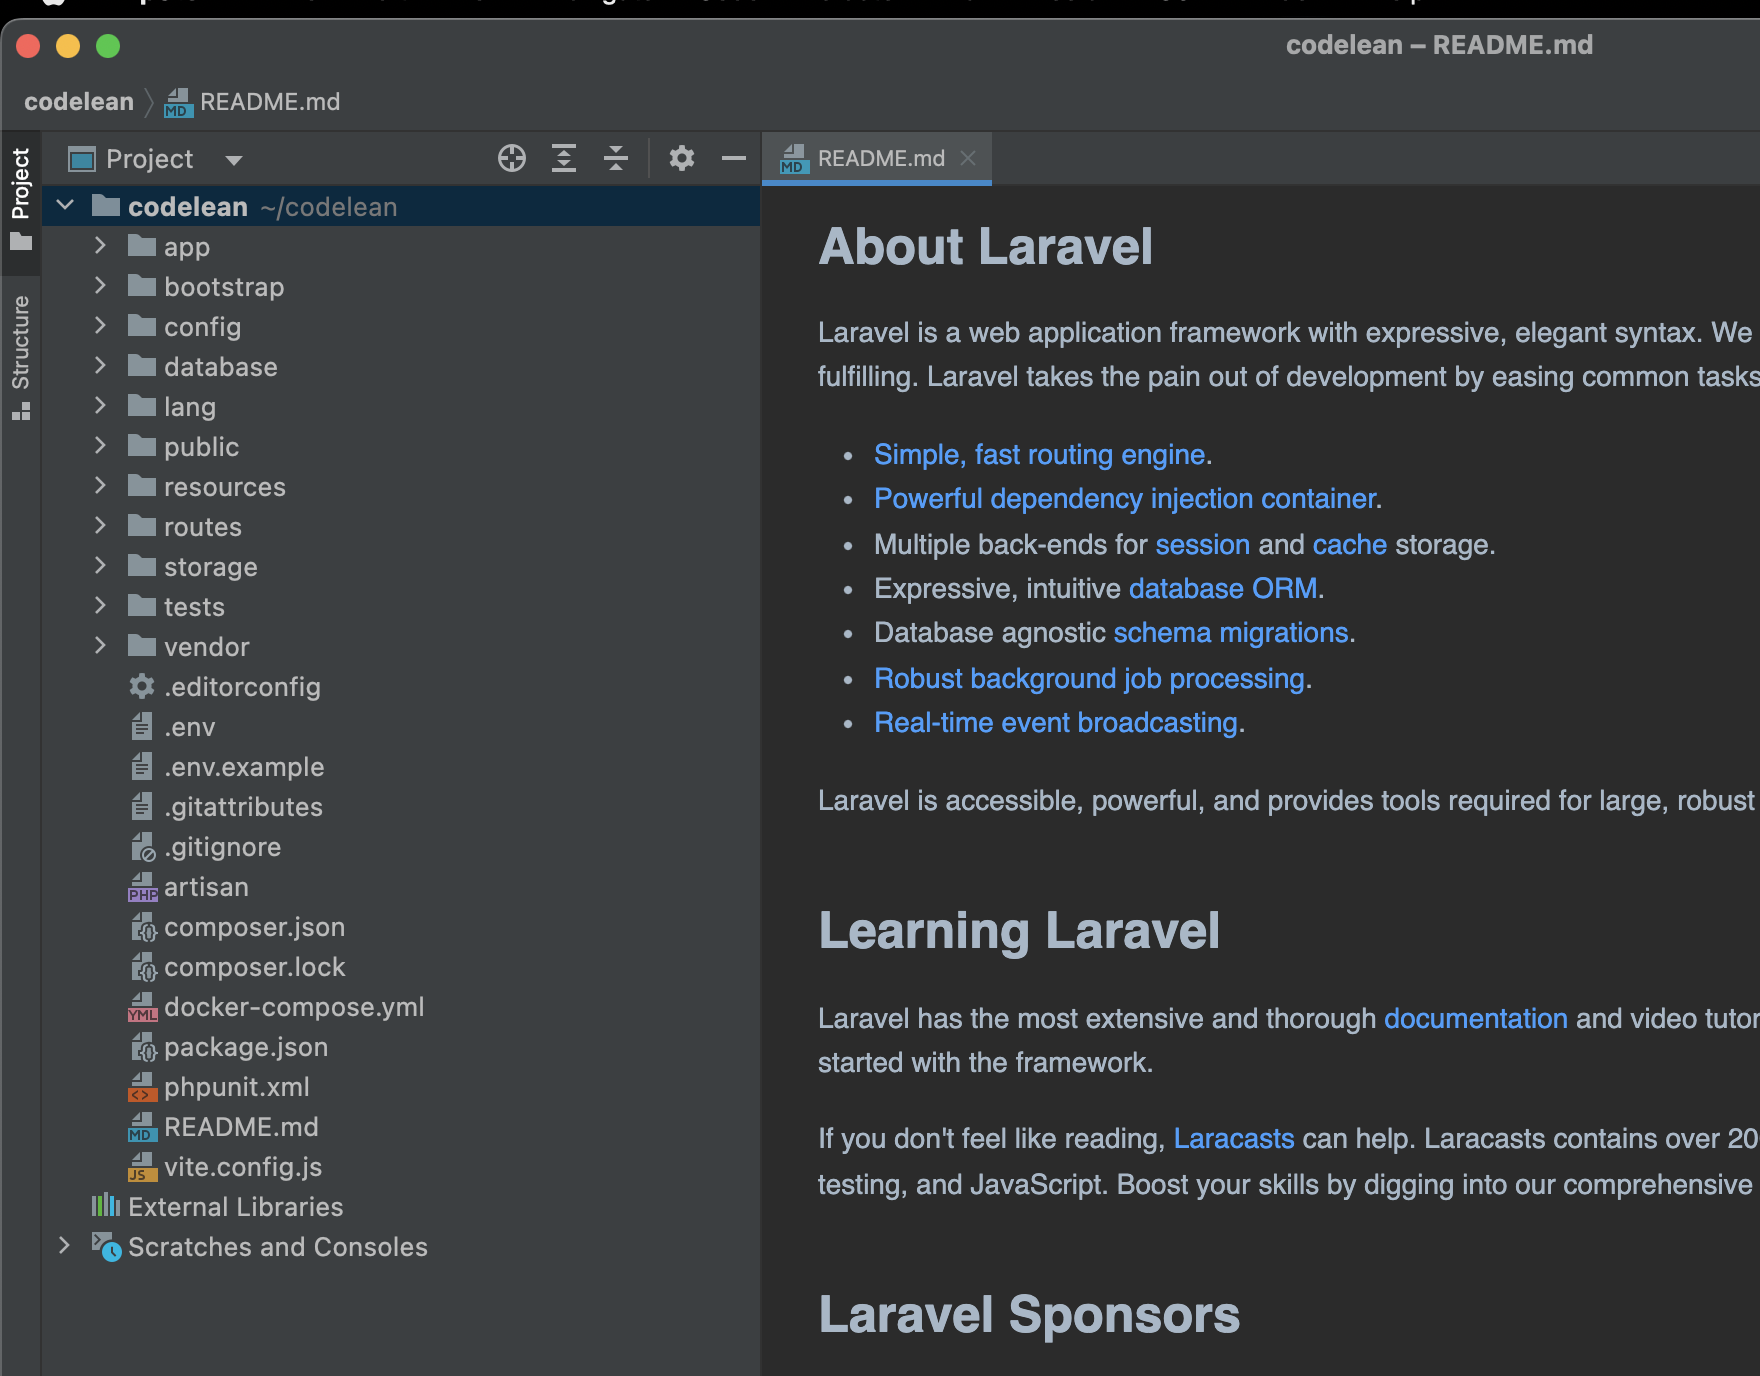Collapse the codelean root folder

pos(66,206)
